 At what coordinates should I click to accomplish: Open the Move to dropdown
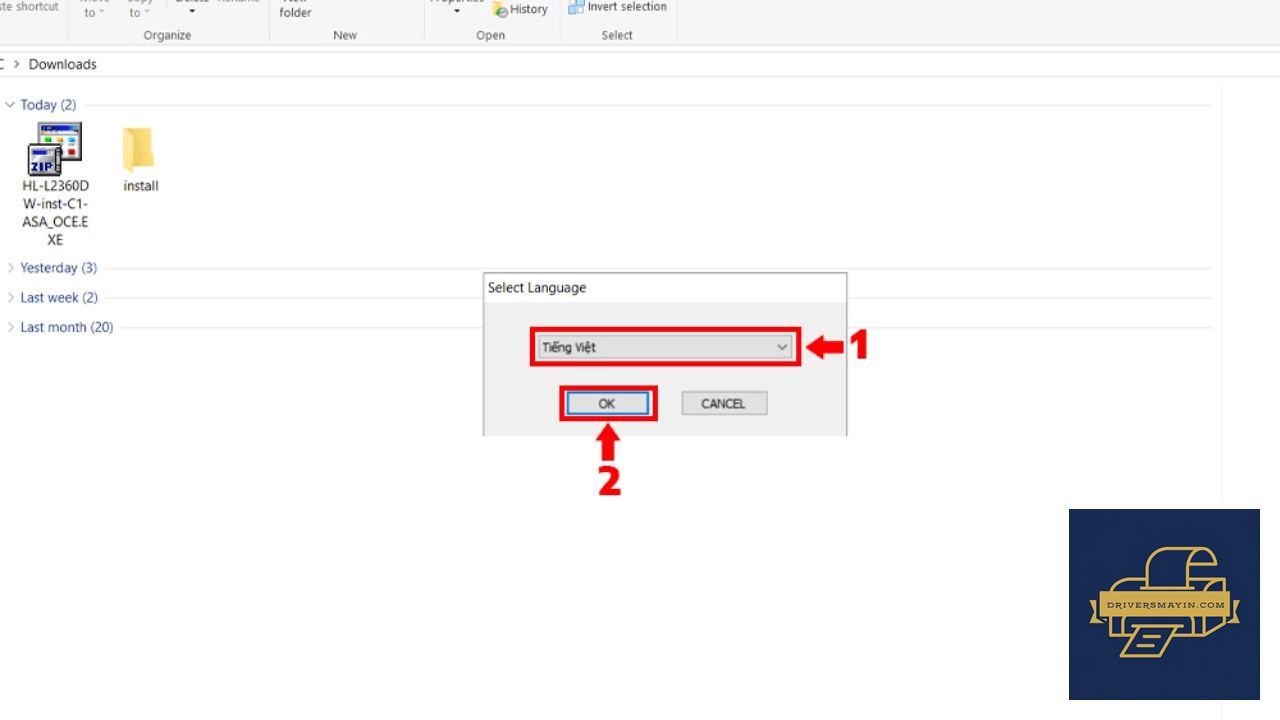pos(93,11)
